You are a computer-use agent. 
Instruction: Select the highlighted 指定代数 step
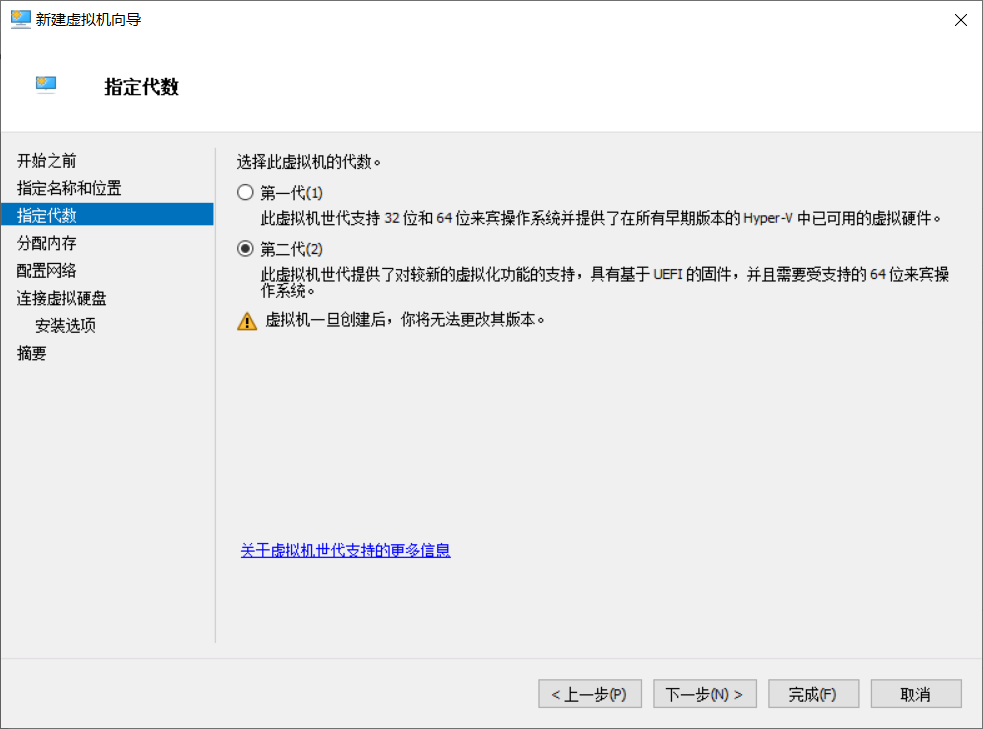coord(45,214)
